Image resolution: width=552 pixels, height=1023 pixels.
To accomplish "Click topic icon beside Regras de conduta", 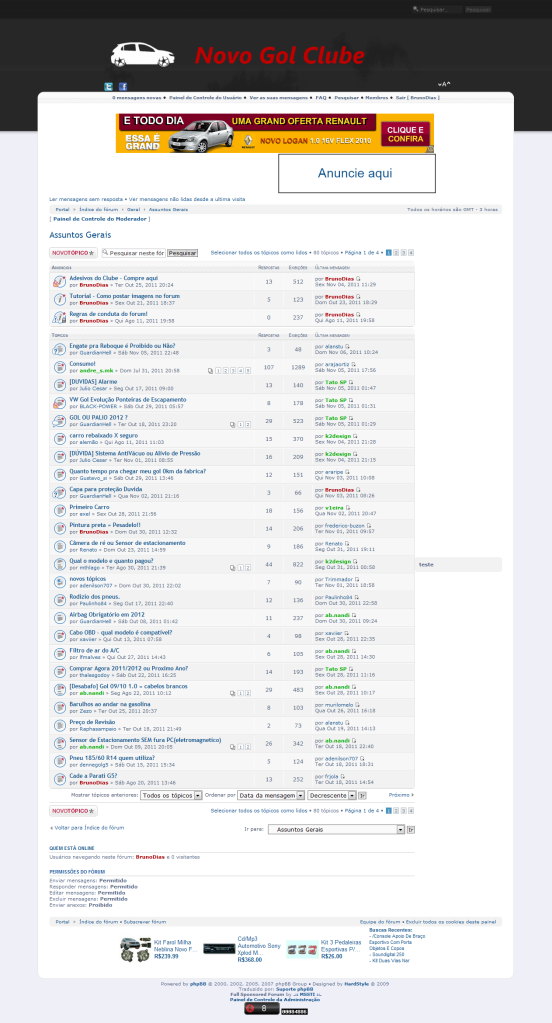I will tap(59, 317).
